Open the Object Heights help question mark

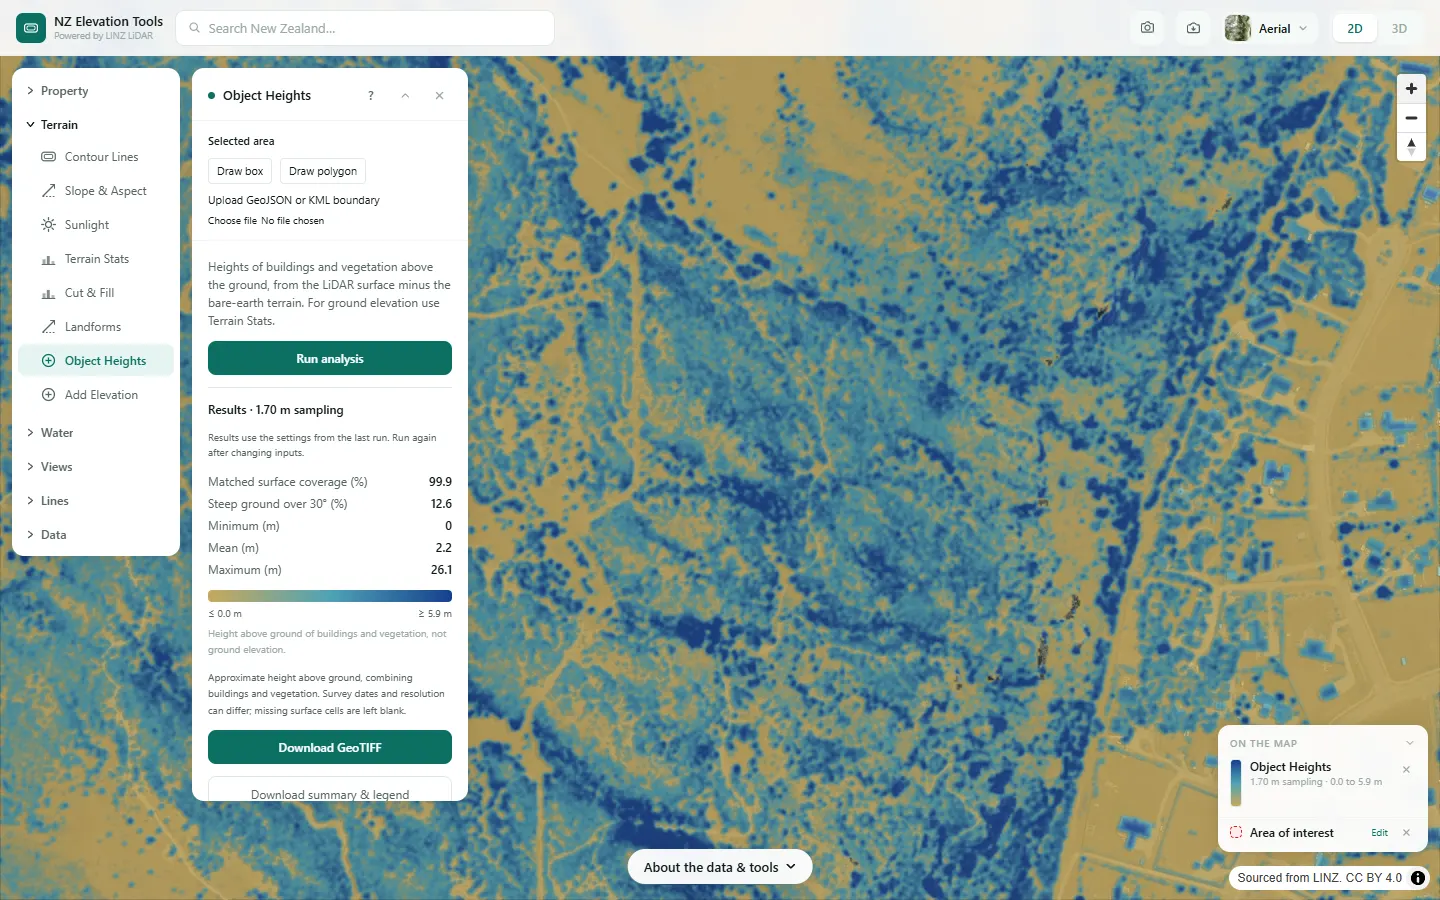tap(371, 96)
